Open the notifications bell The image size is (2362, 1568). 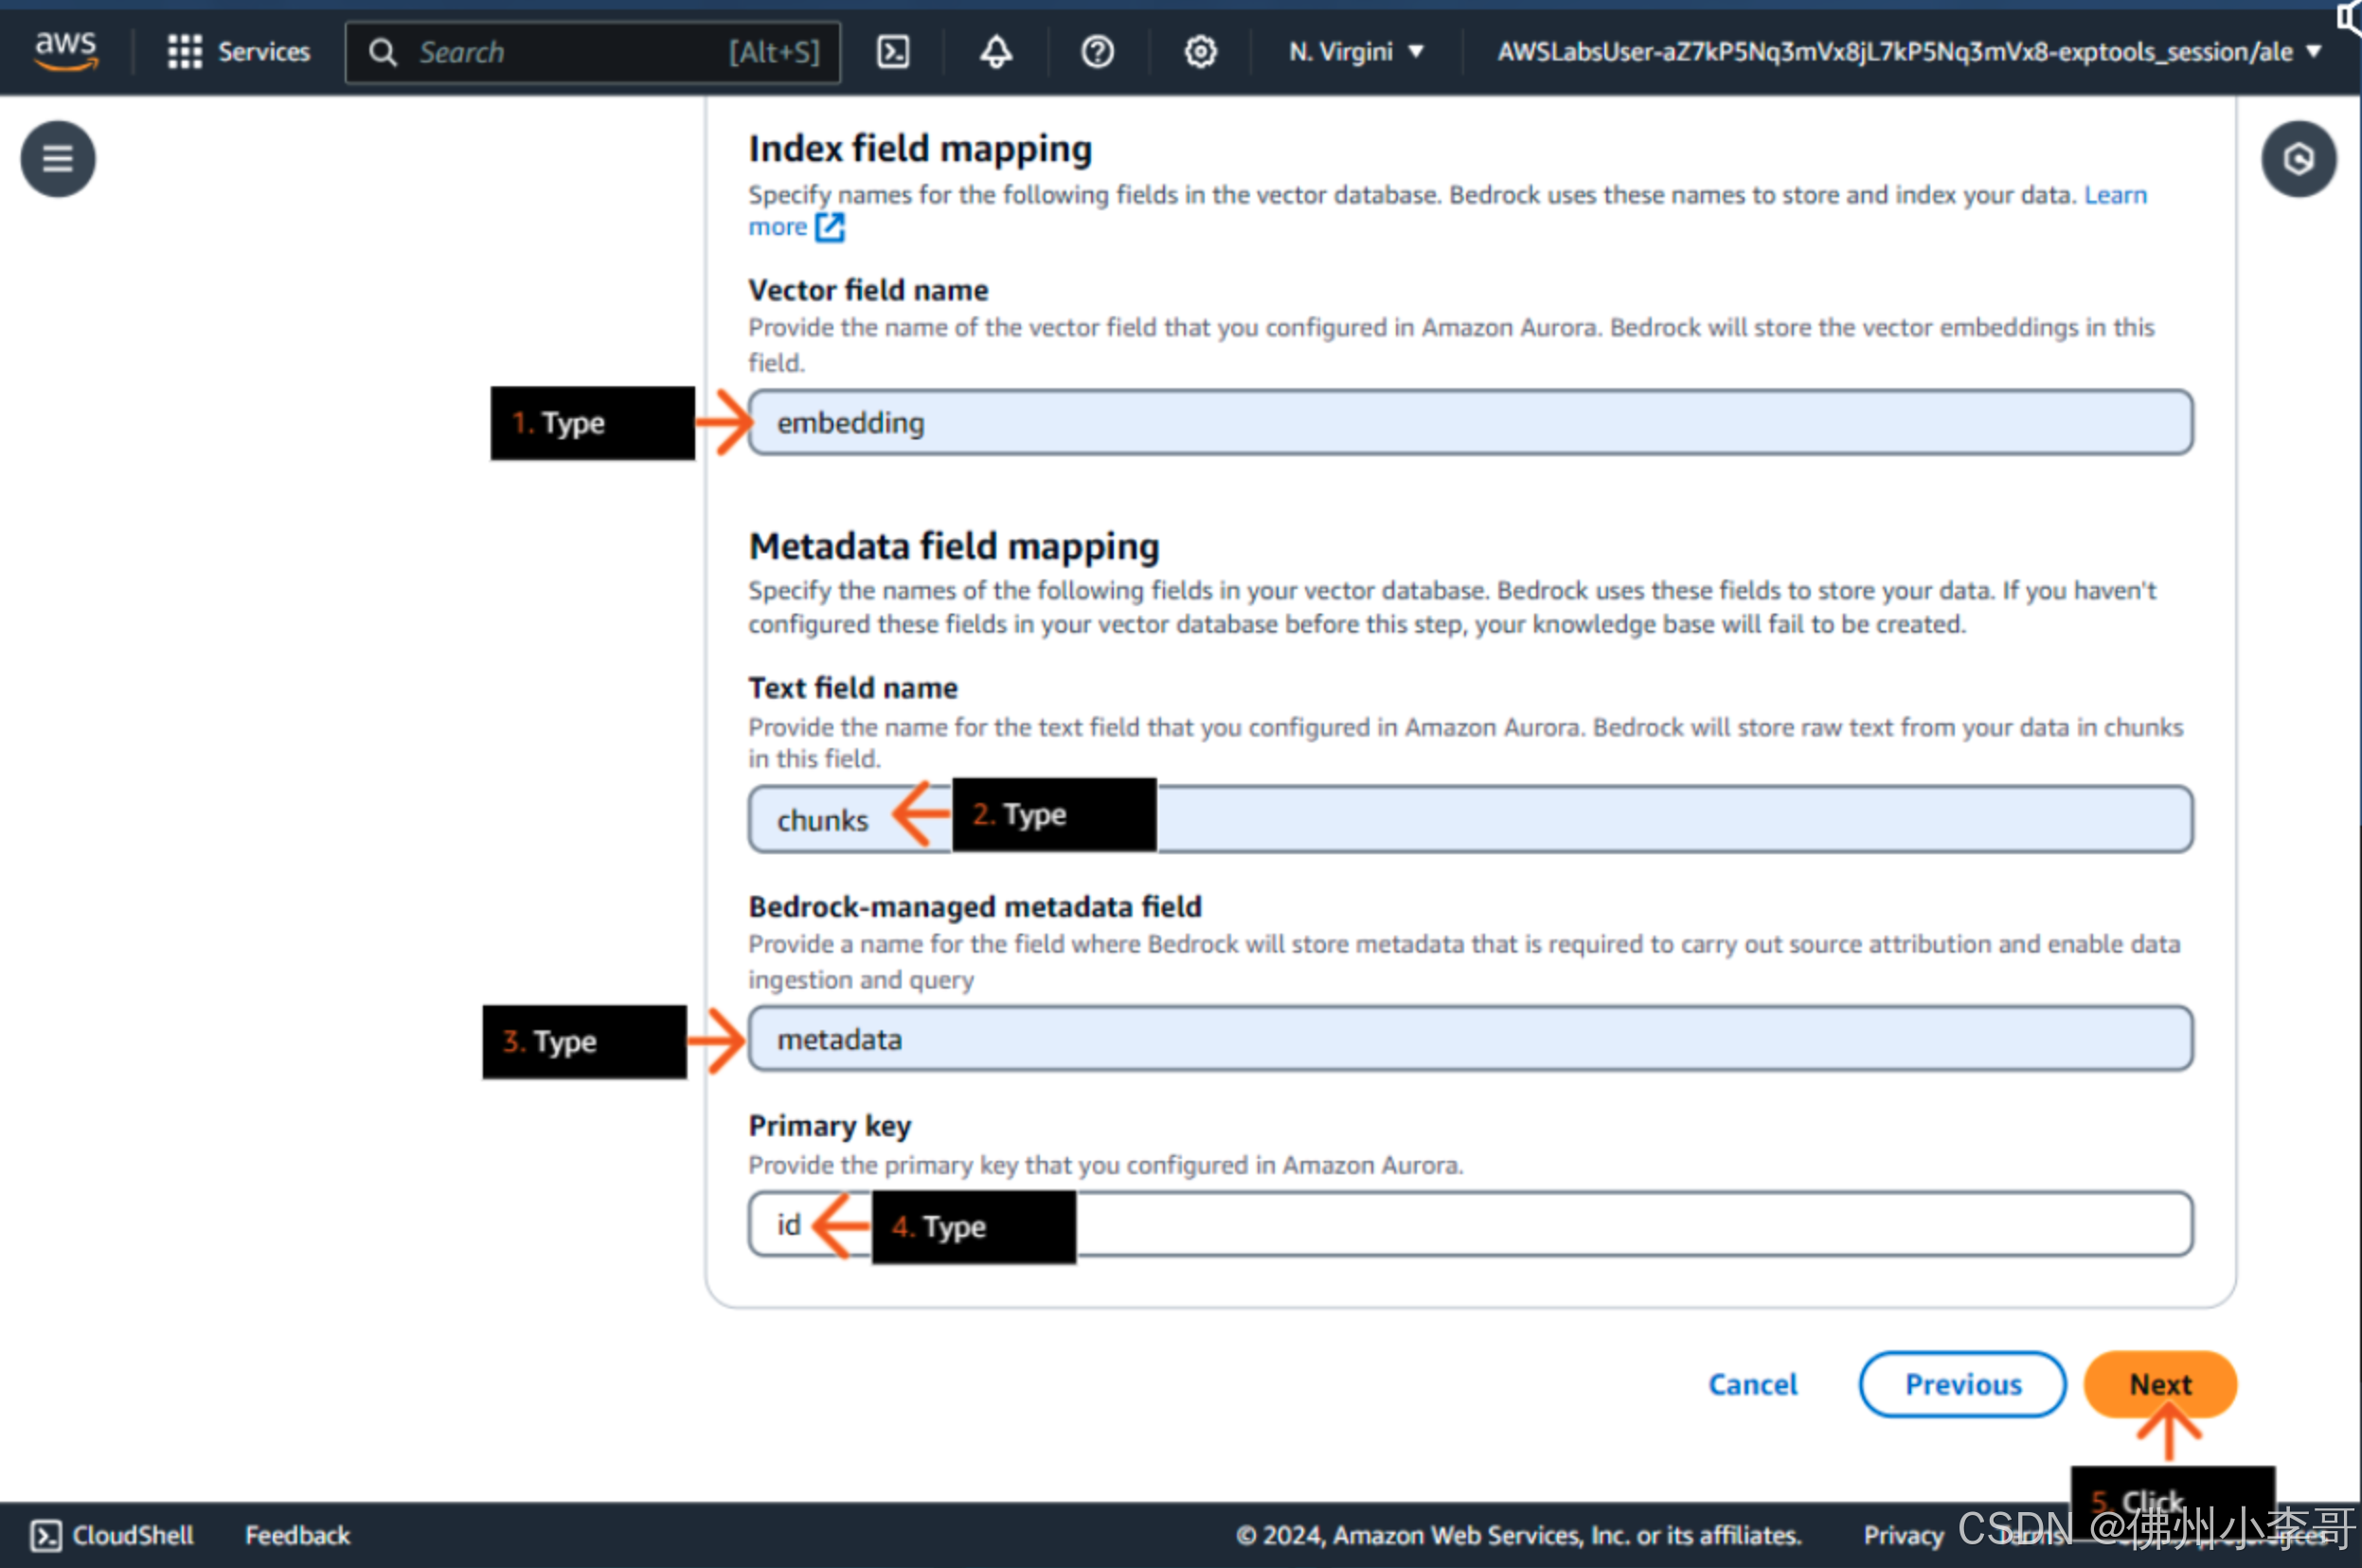995,51
